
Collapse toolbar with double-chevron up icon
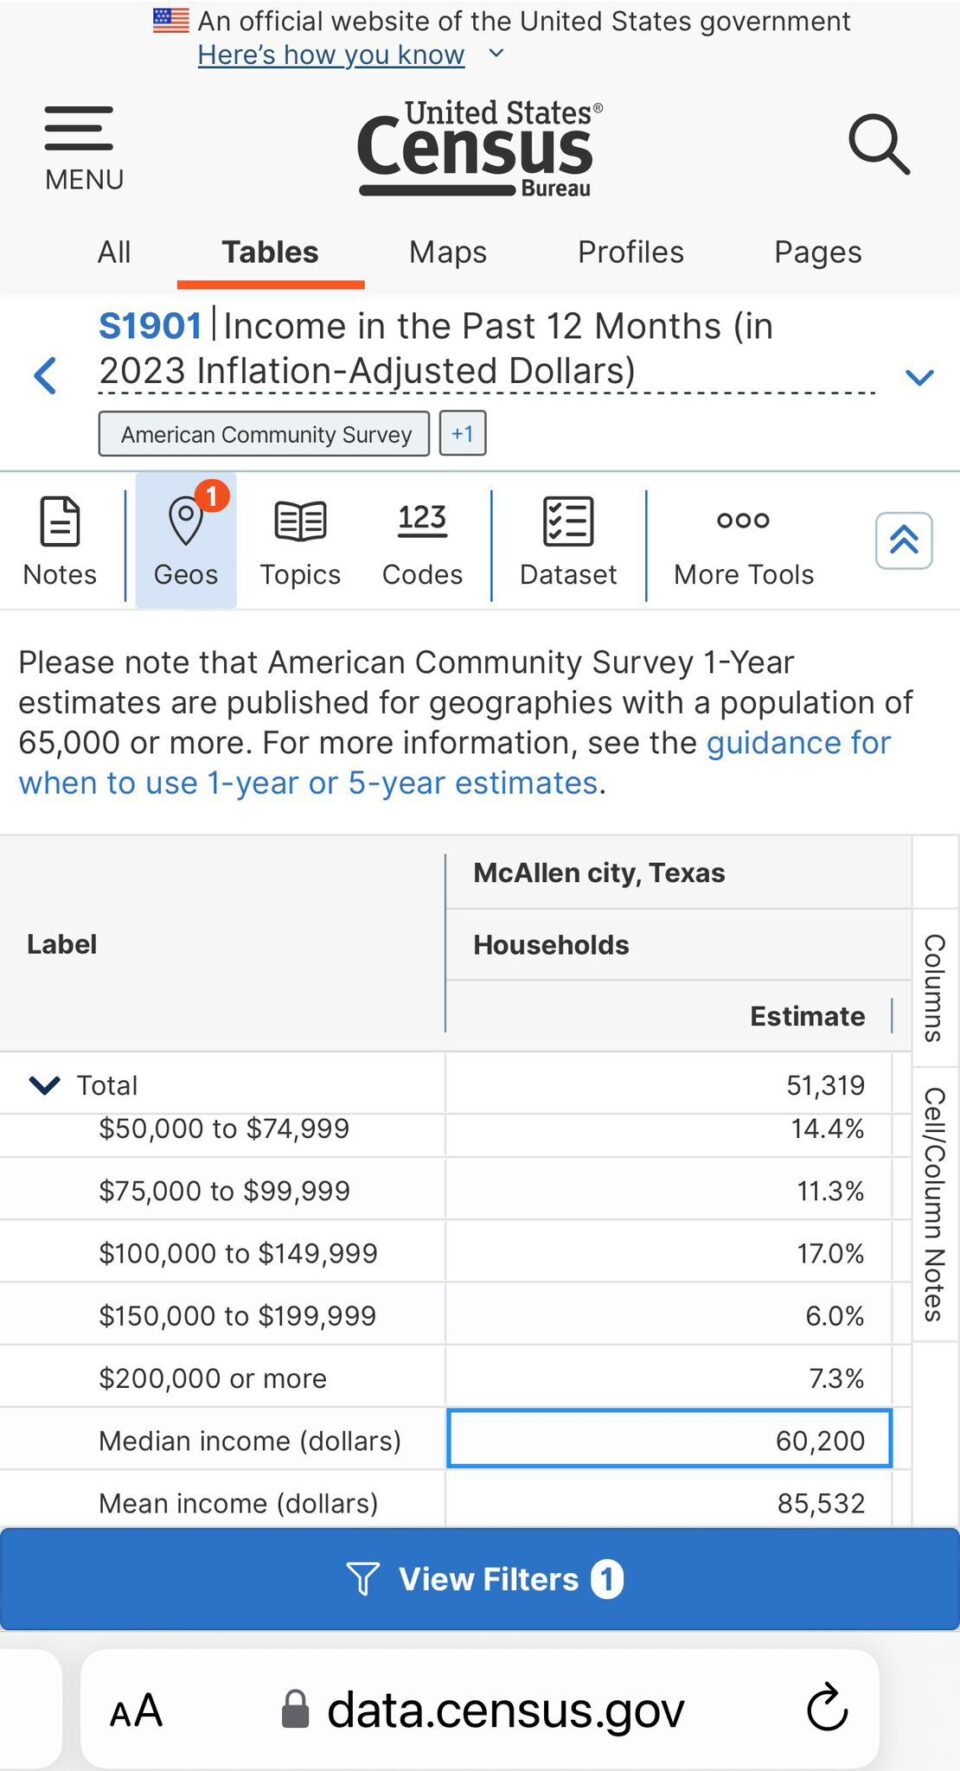coord(904,540)
